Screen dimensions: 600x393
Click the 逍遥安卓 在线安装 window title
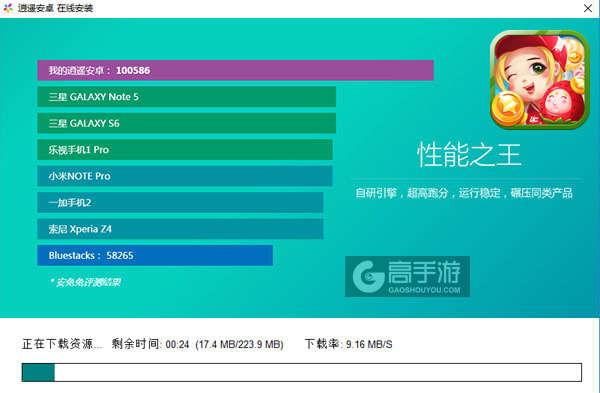(x=55, y=8)
